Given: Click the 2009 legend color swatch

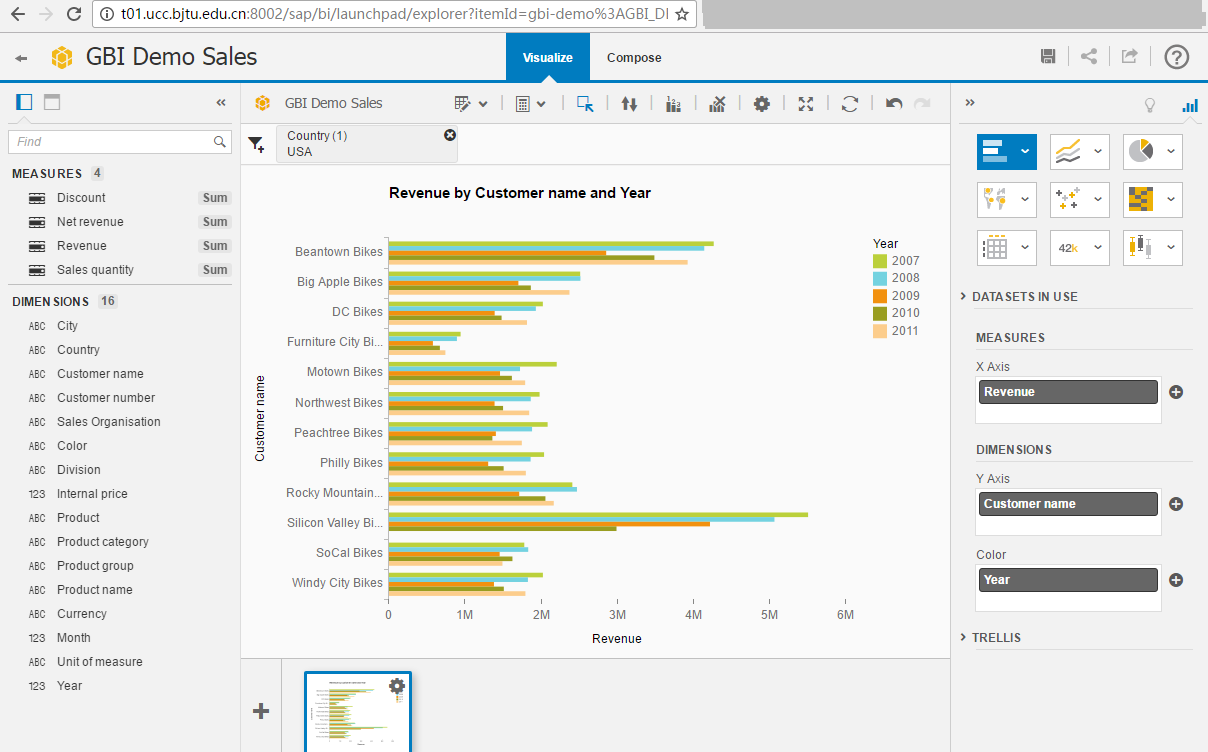Looking at the screenshot, I should (x=880, y=296).
